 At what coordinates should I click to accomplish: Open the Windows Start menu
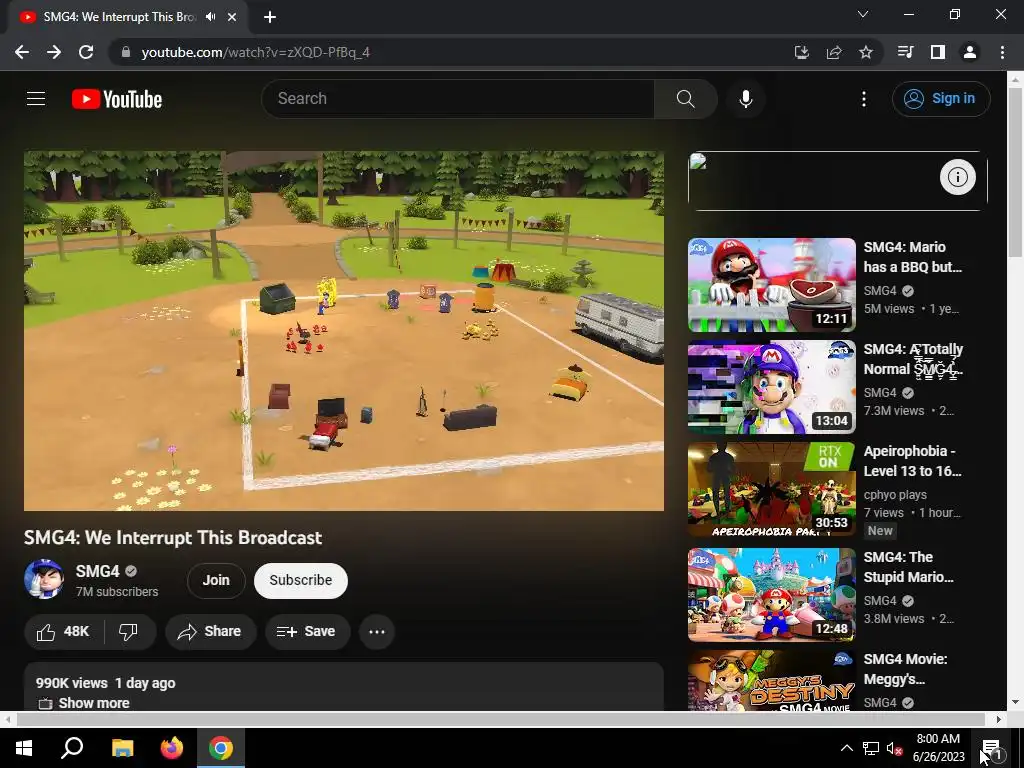pyautogui.click(x=24, y=748)
